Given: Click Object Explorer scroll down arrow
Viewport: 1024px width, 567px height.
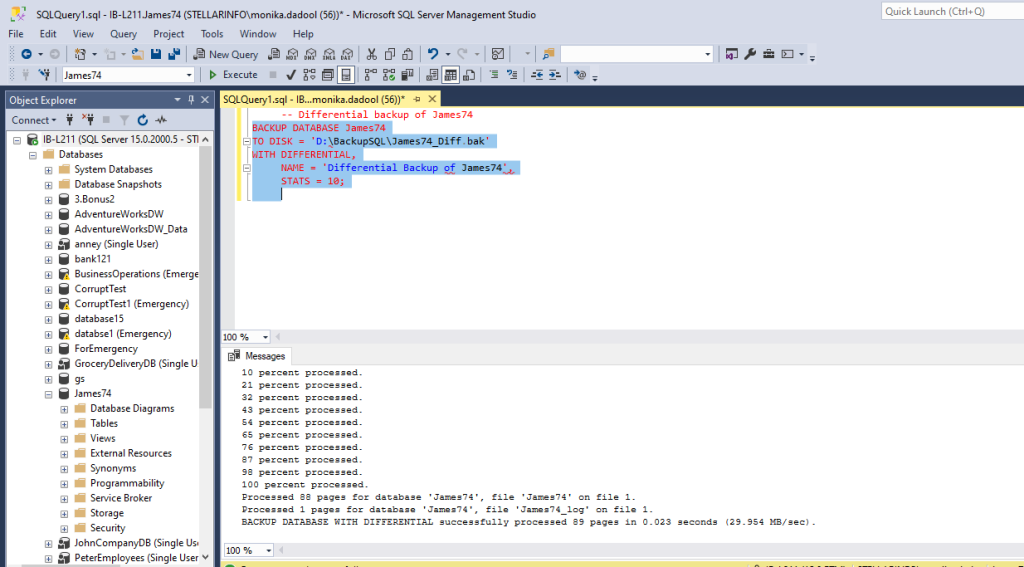Looking at the screenshot, I should point(206,557).
